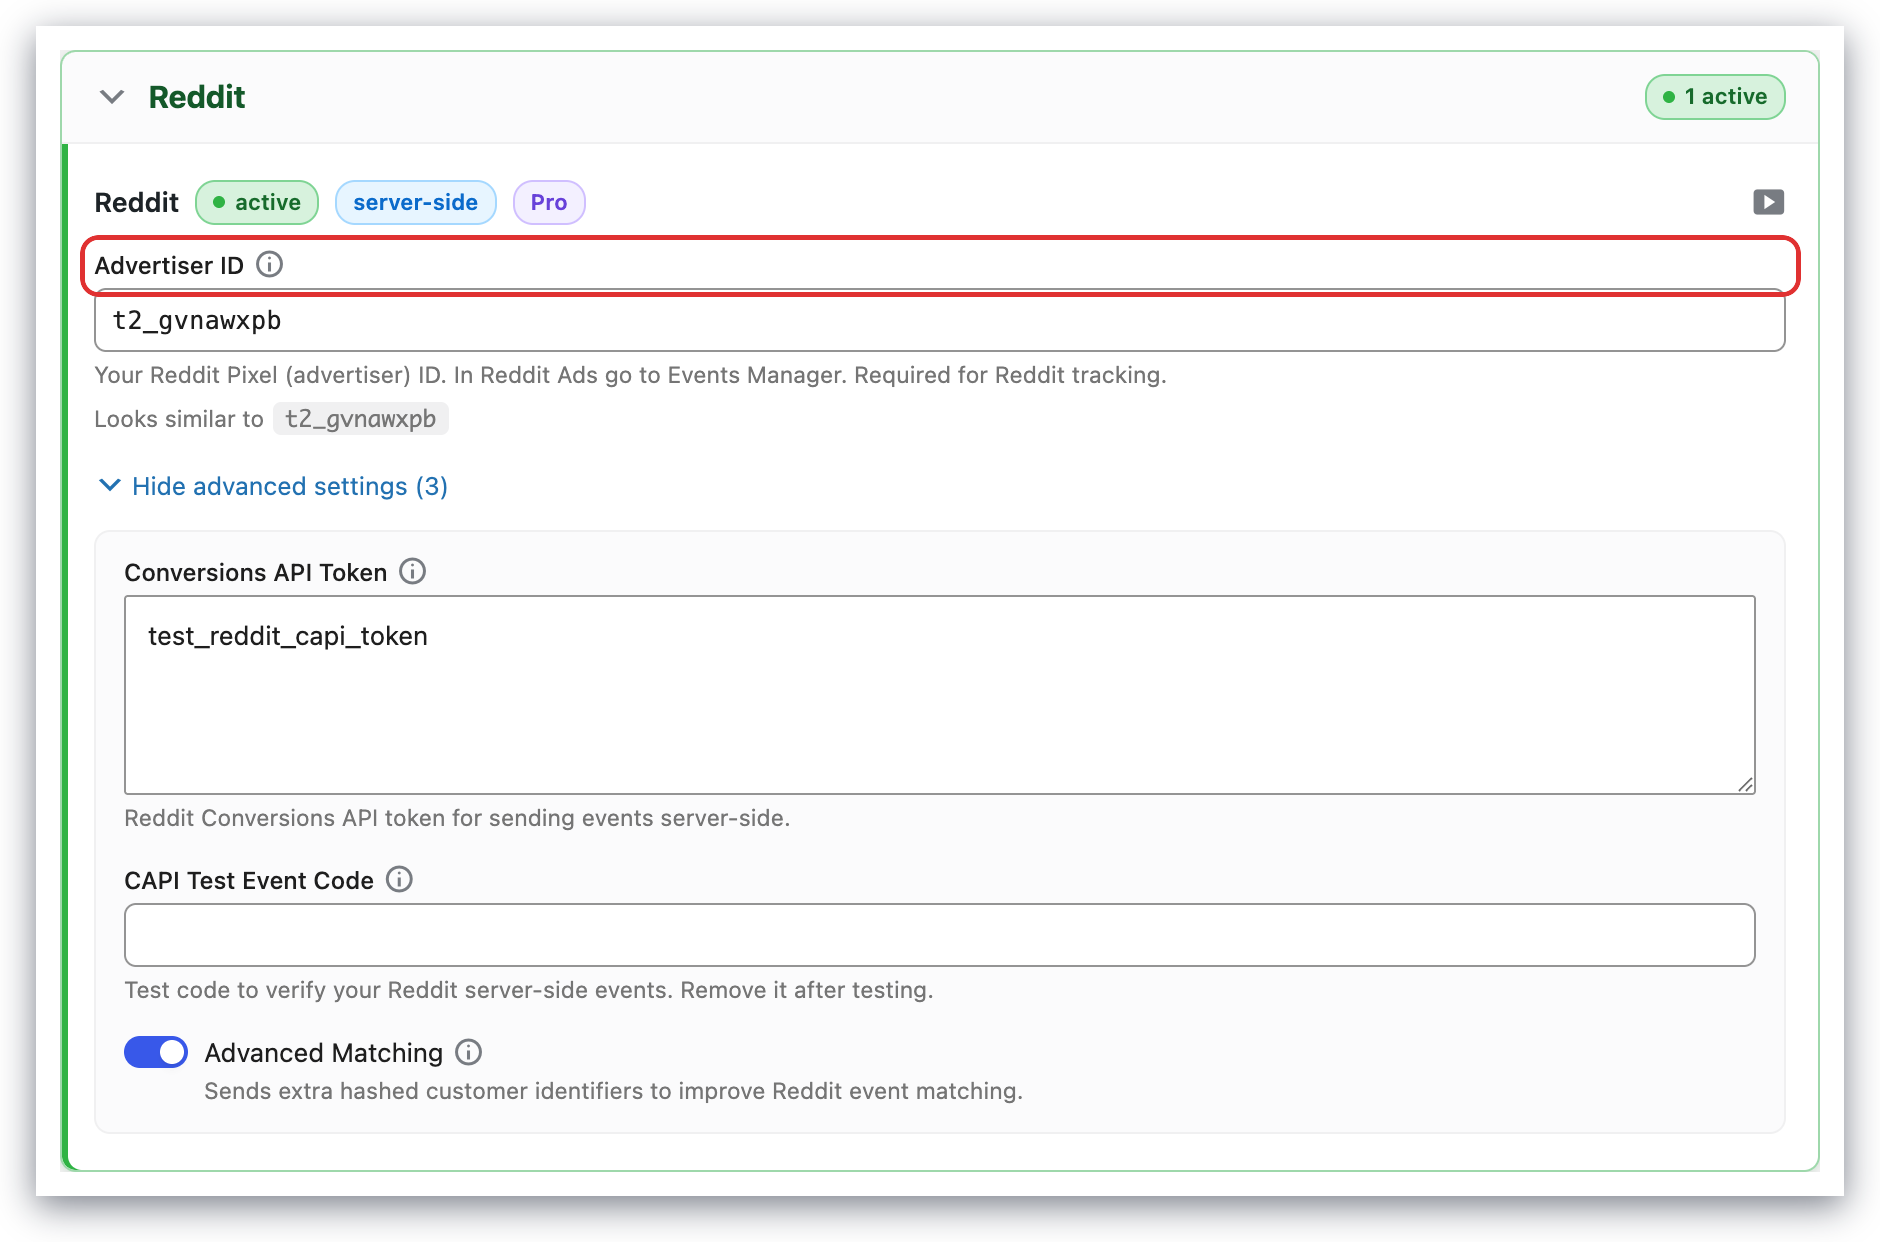The image size is (1880, 1242).
Task: Click the Reddit section heading
Action: pos(197,97)
